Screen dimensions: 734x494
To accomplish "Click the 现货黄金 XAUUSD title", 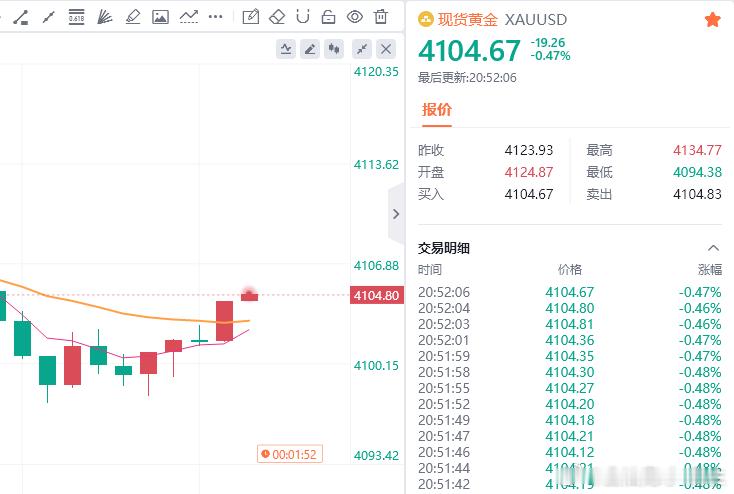I will 502,20.
